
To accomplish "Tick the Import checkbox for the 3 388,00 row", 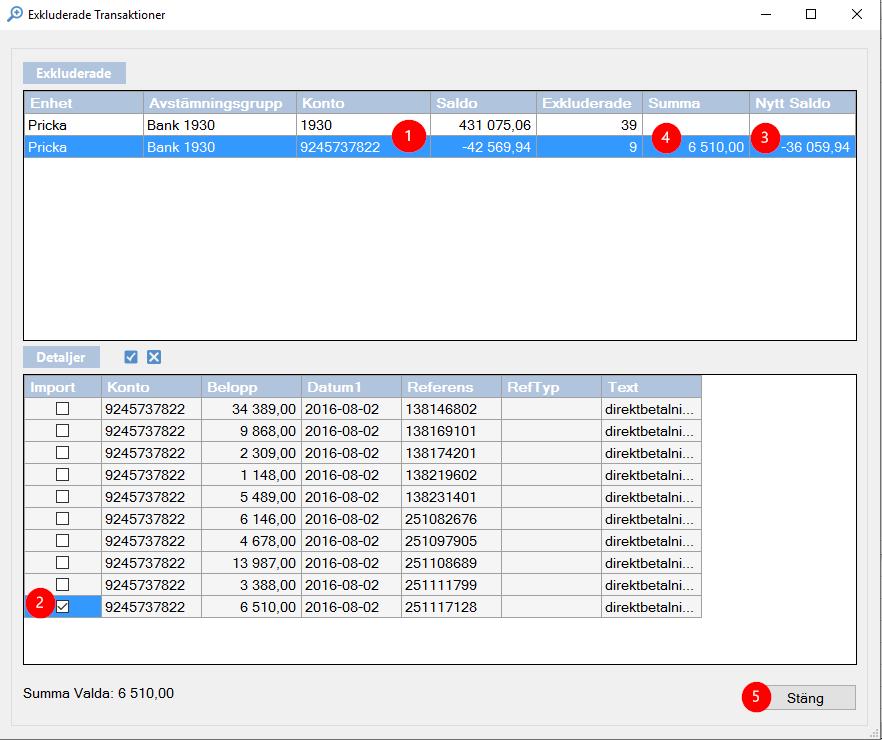I will click(x=62, y=584).
